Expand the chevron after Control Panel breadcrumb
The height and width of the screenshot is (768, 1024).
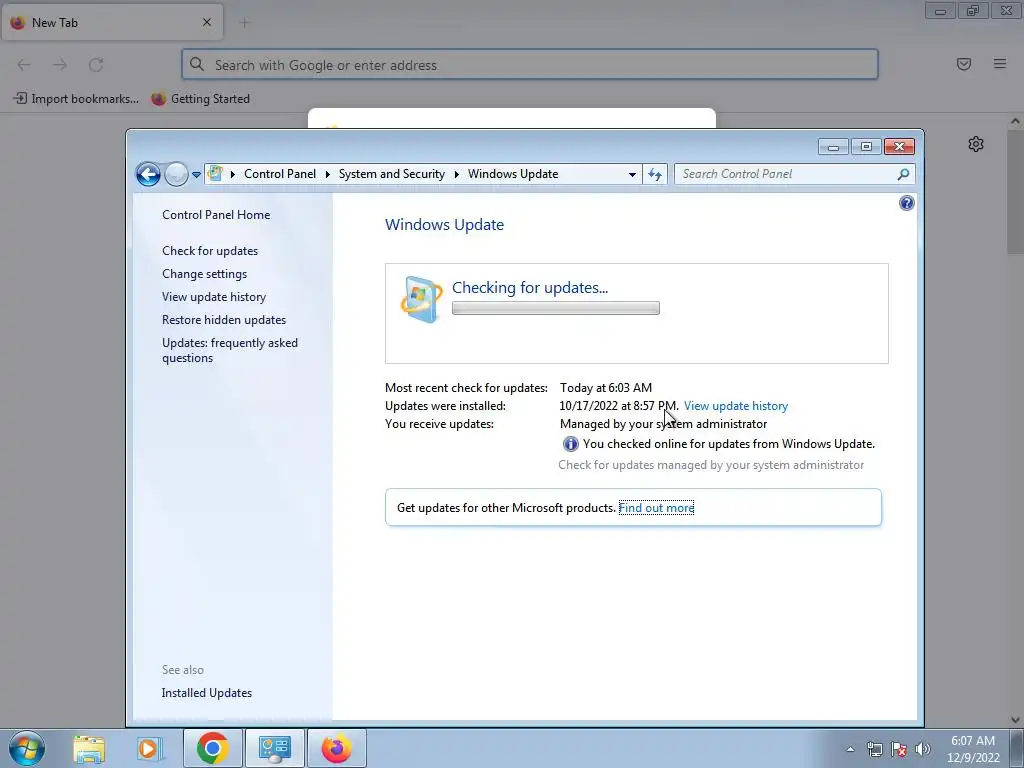click(x=327, y=174)
